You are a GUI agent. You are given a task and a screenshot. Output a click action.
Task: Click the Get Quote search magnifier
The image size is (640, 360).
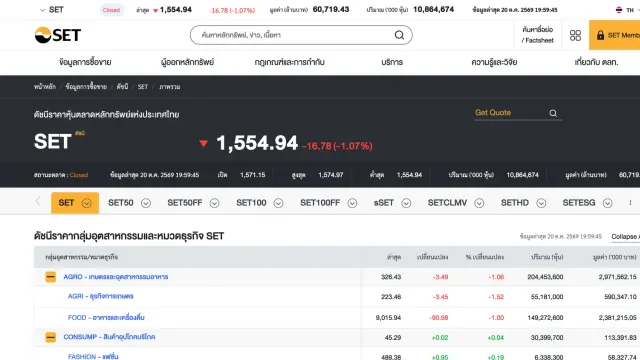553,113
